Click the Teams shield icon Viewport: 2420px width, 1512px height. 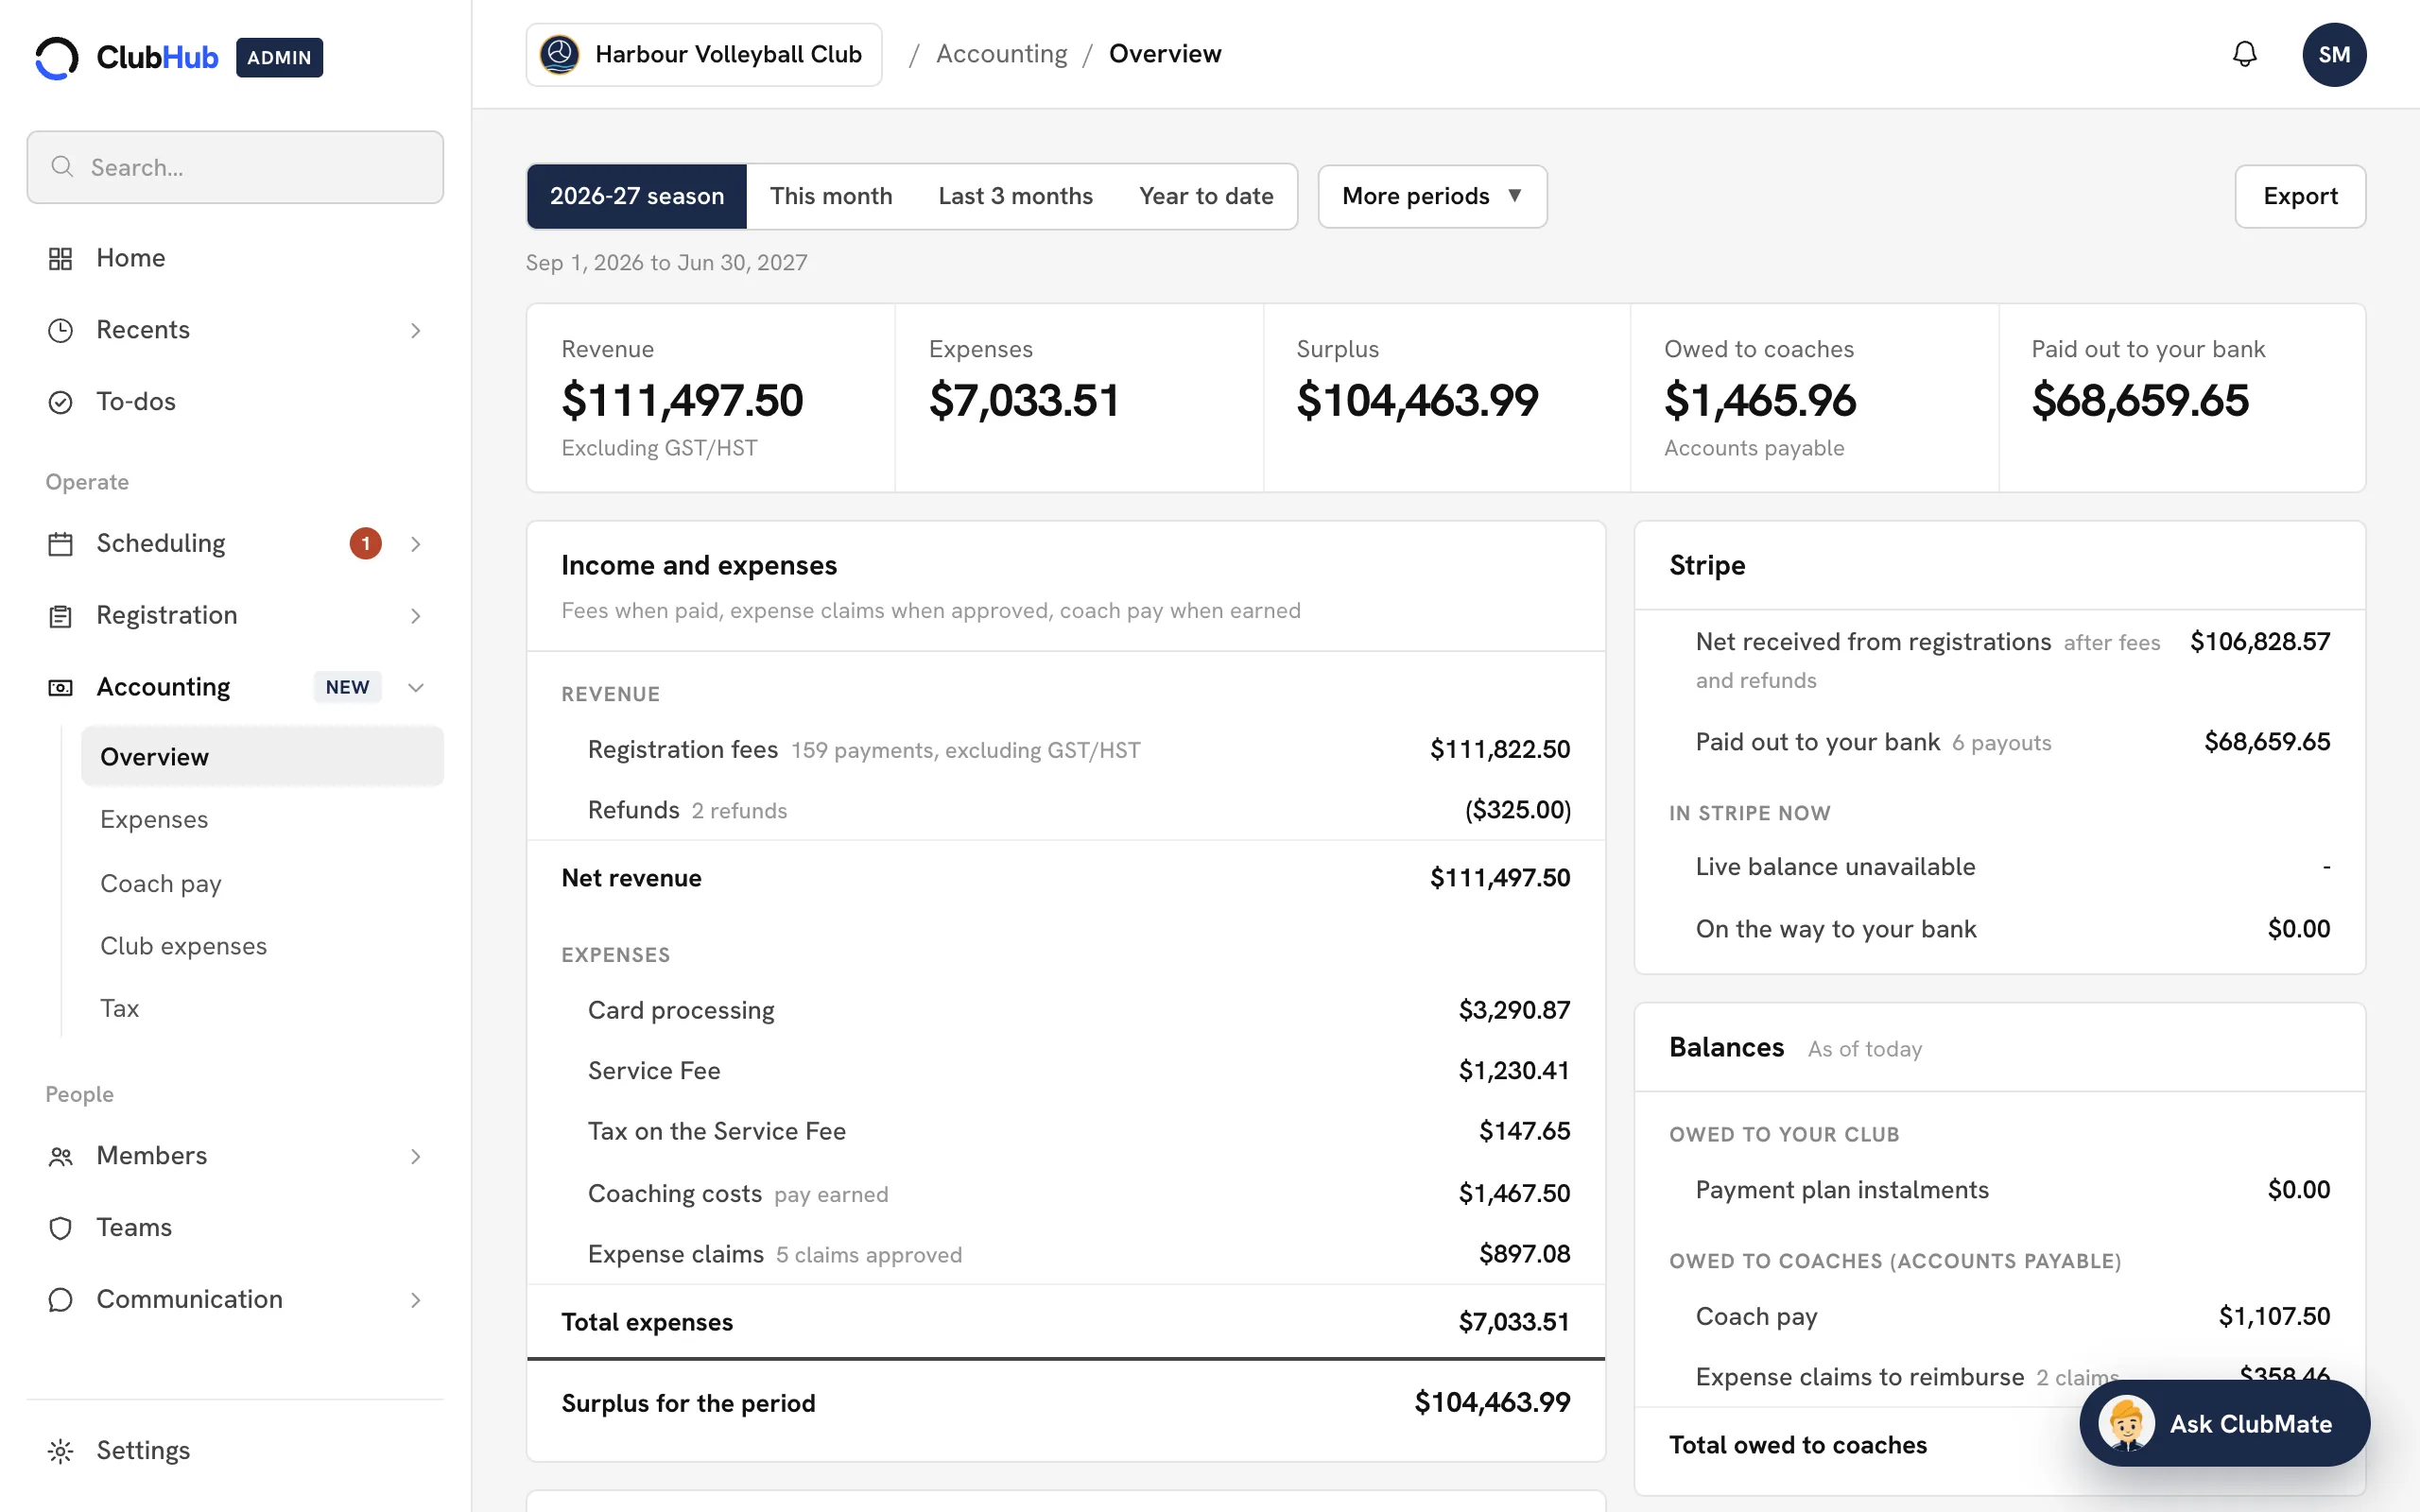pos(60,1228)
